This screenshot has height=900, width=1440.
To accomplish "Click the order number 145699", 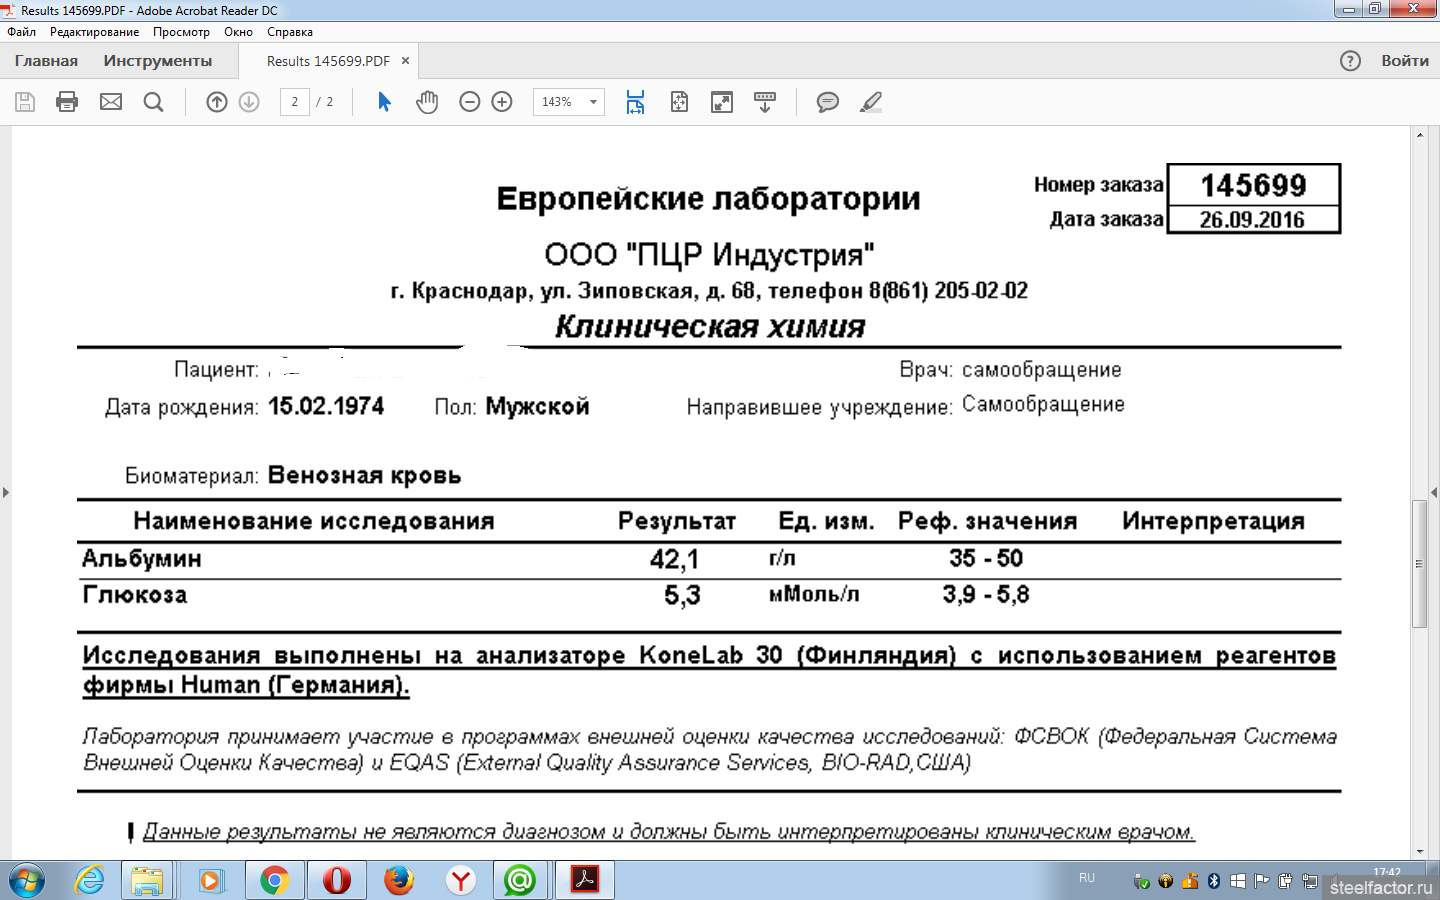I will coord(1253,185).
